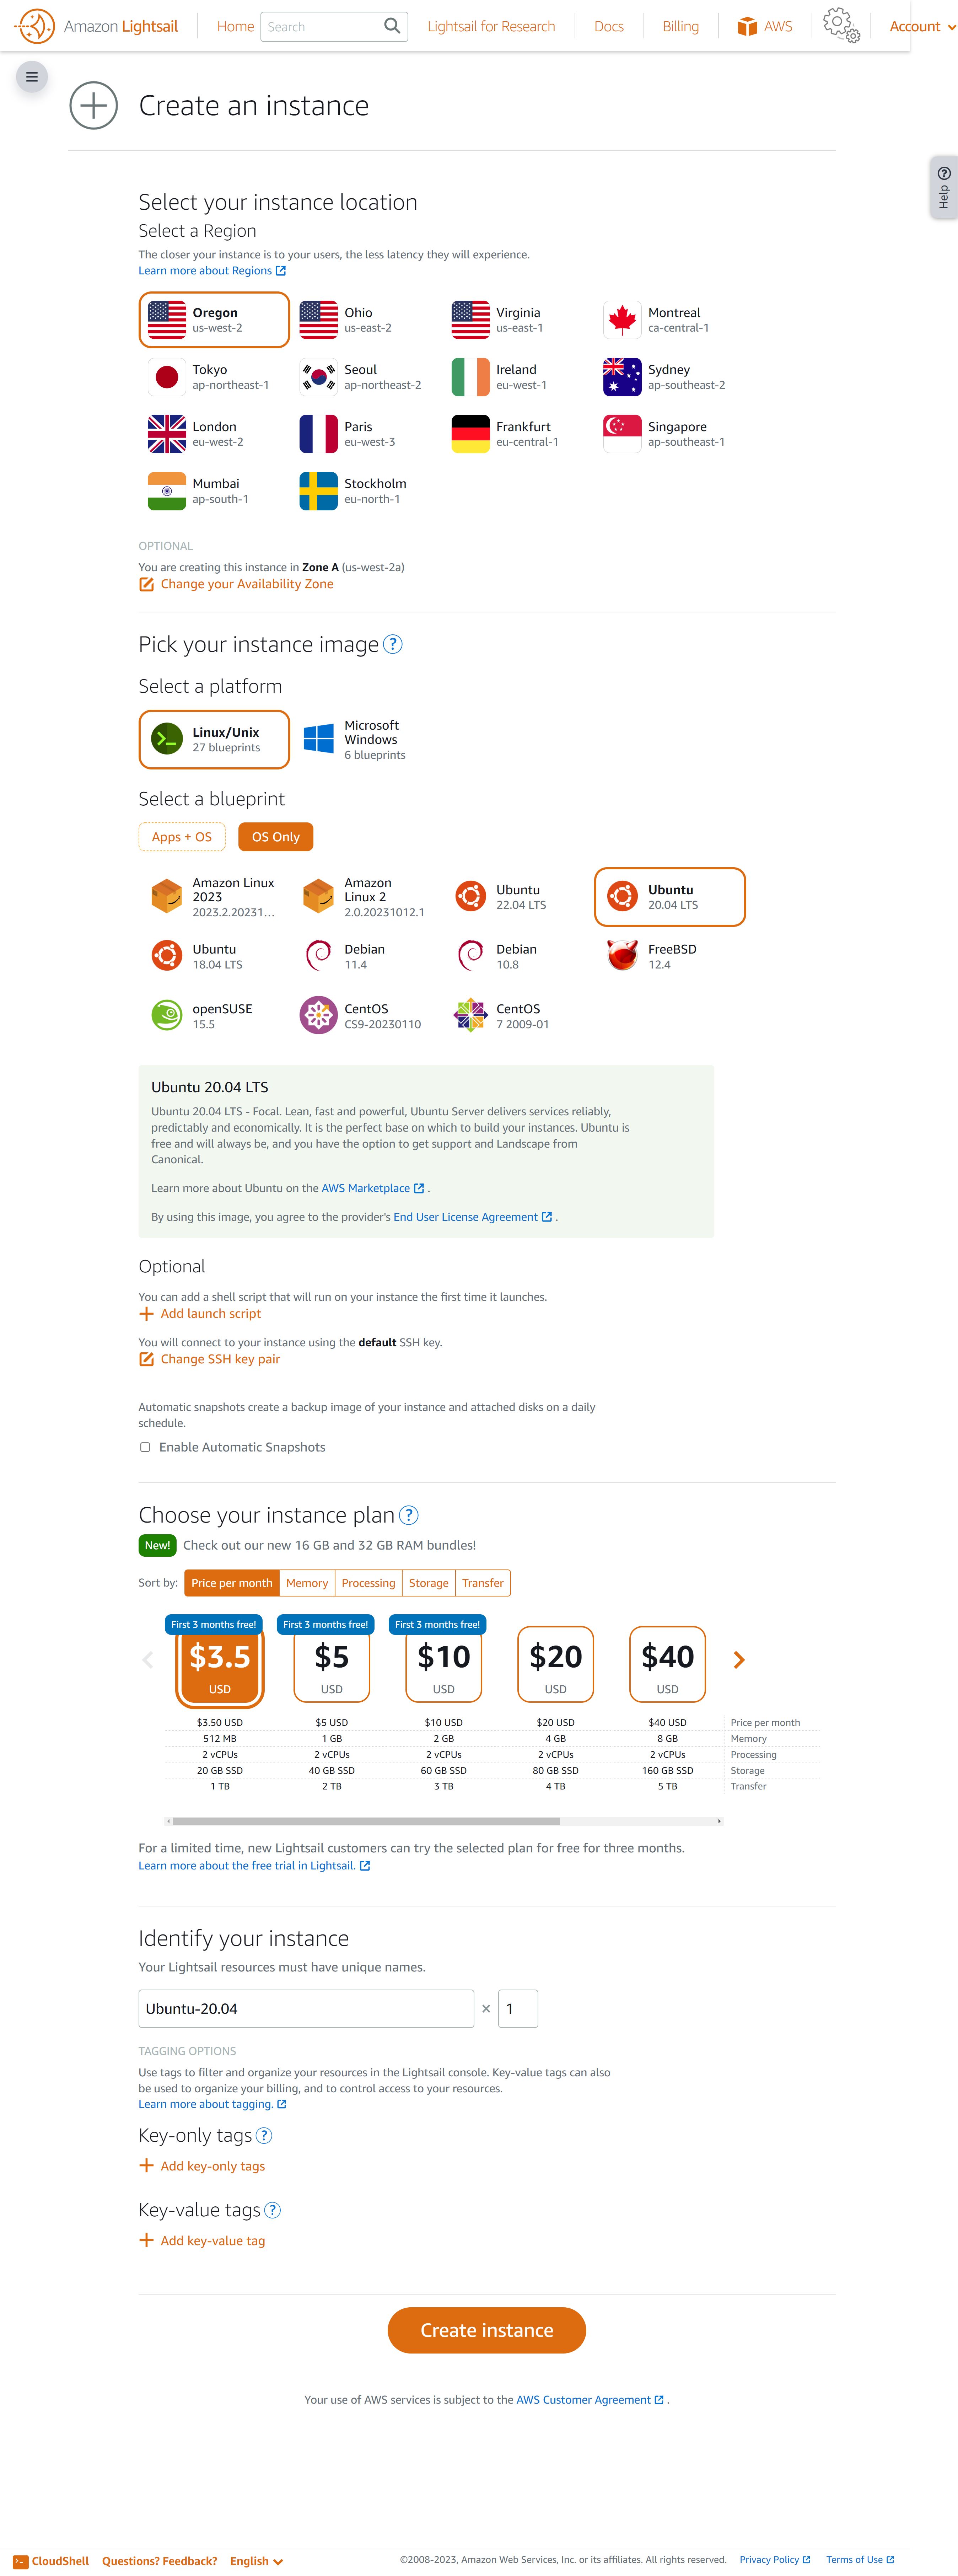
Task: Click the Amazon Lightsail logo icon
Action: [35, 26]
